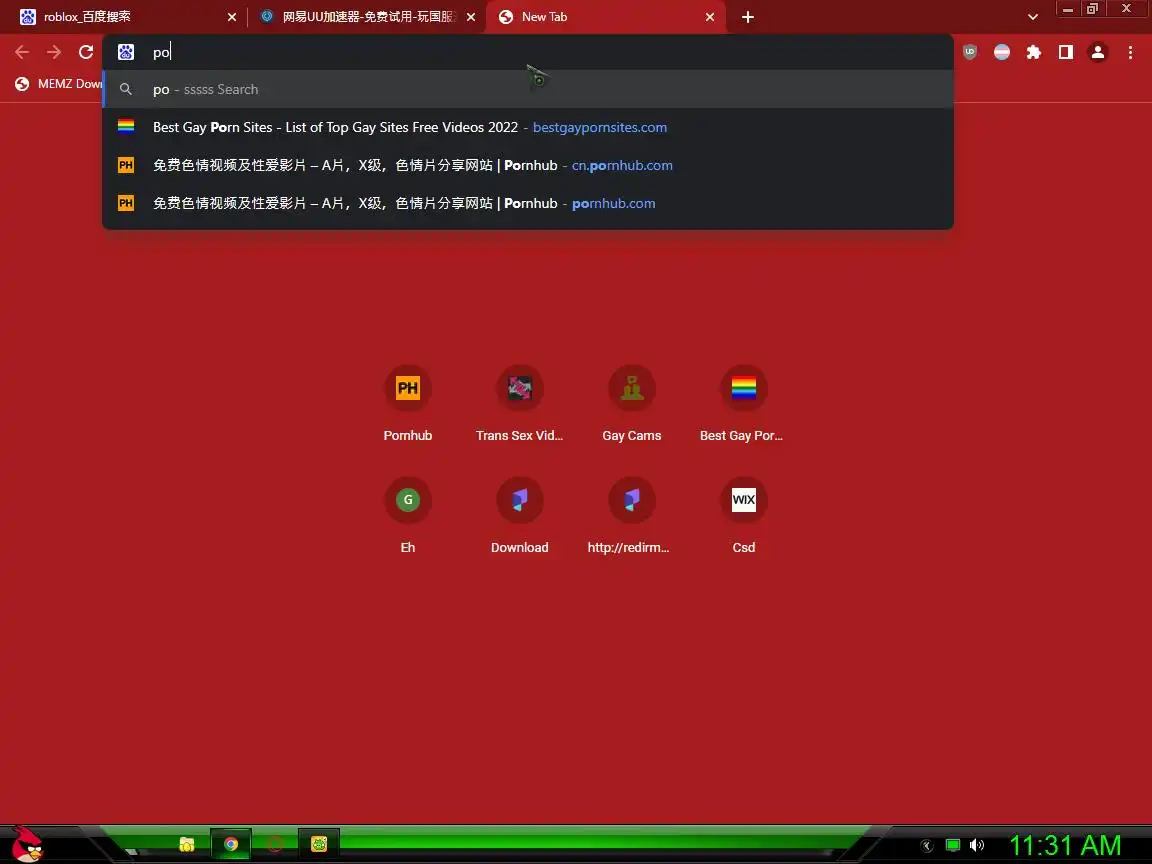Close the New Tab tab
The image size is (1152, 864).
[x=710, y=17]
